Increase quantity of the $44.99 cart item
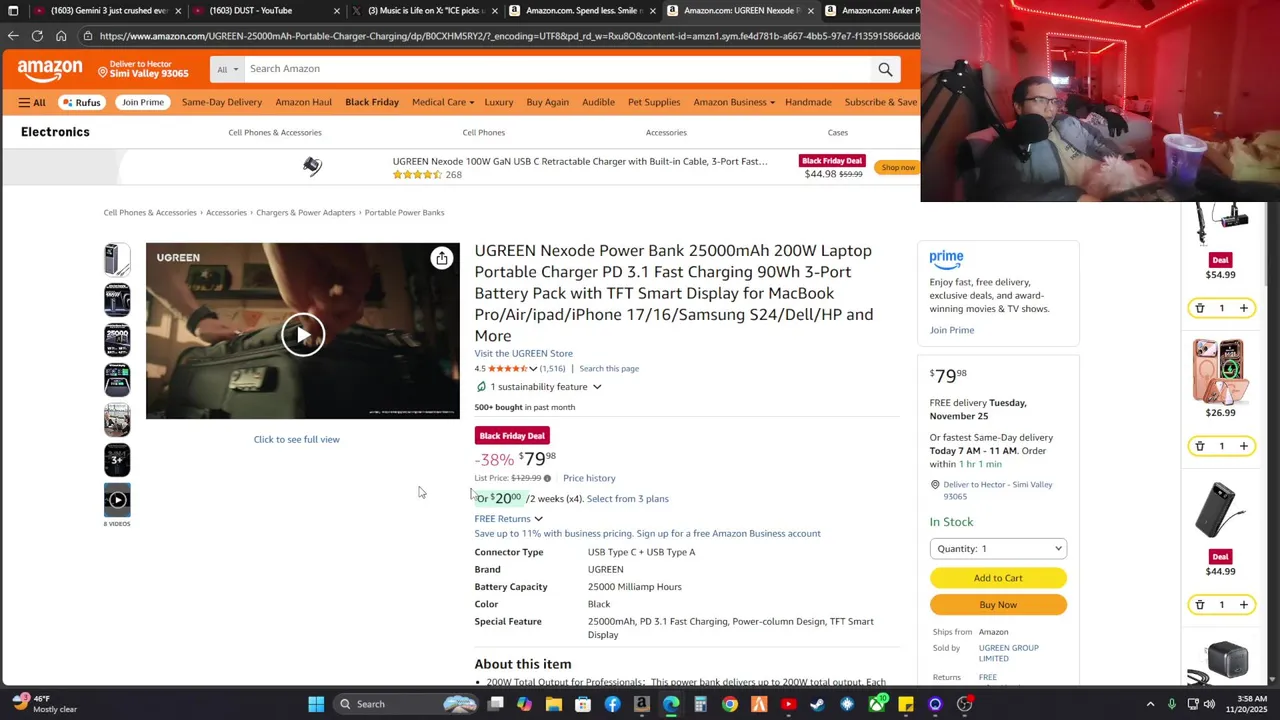The image size is (1280, 720). (1243, 604)
